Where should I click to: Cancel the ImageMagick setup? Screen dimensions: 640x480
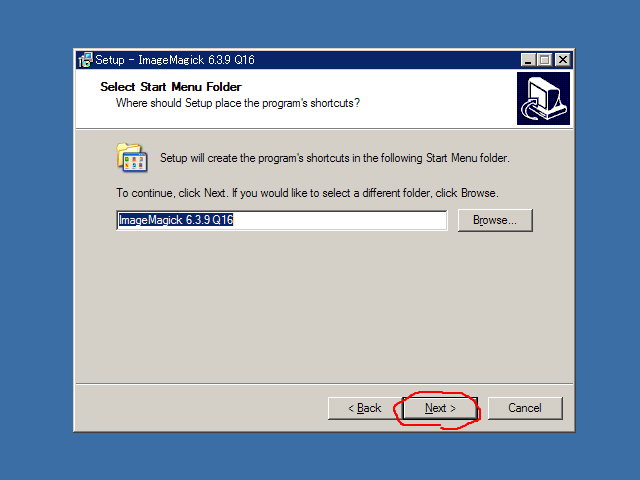pyautogui.click(x=525, y=408)
